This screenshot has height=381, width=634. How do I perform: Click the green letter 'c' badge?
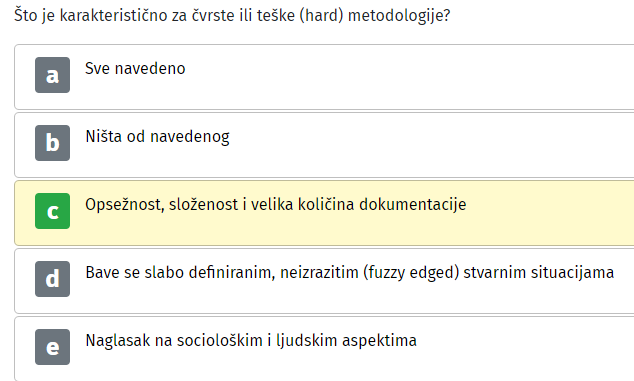tap(53, 211)
